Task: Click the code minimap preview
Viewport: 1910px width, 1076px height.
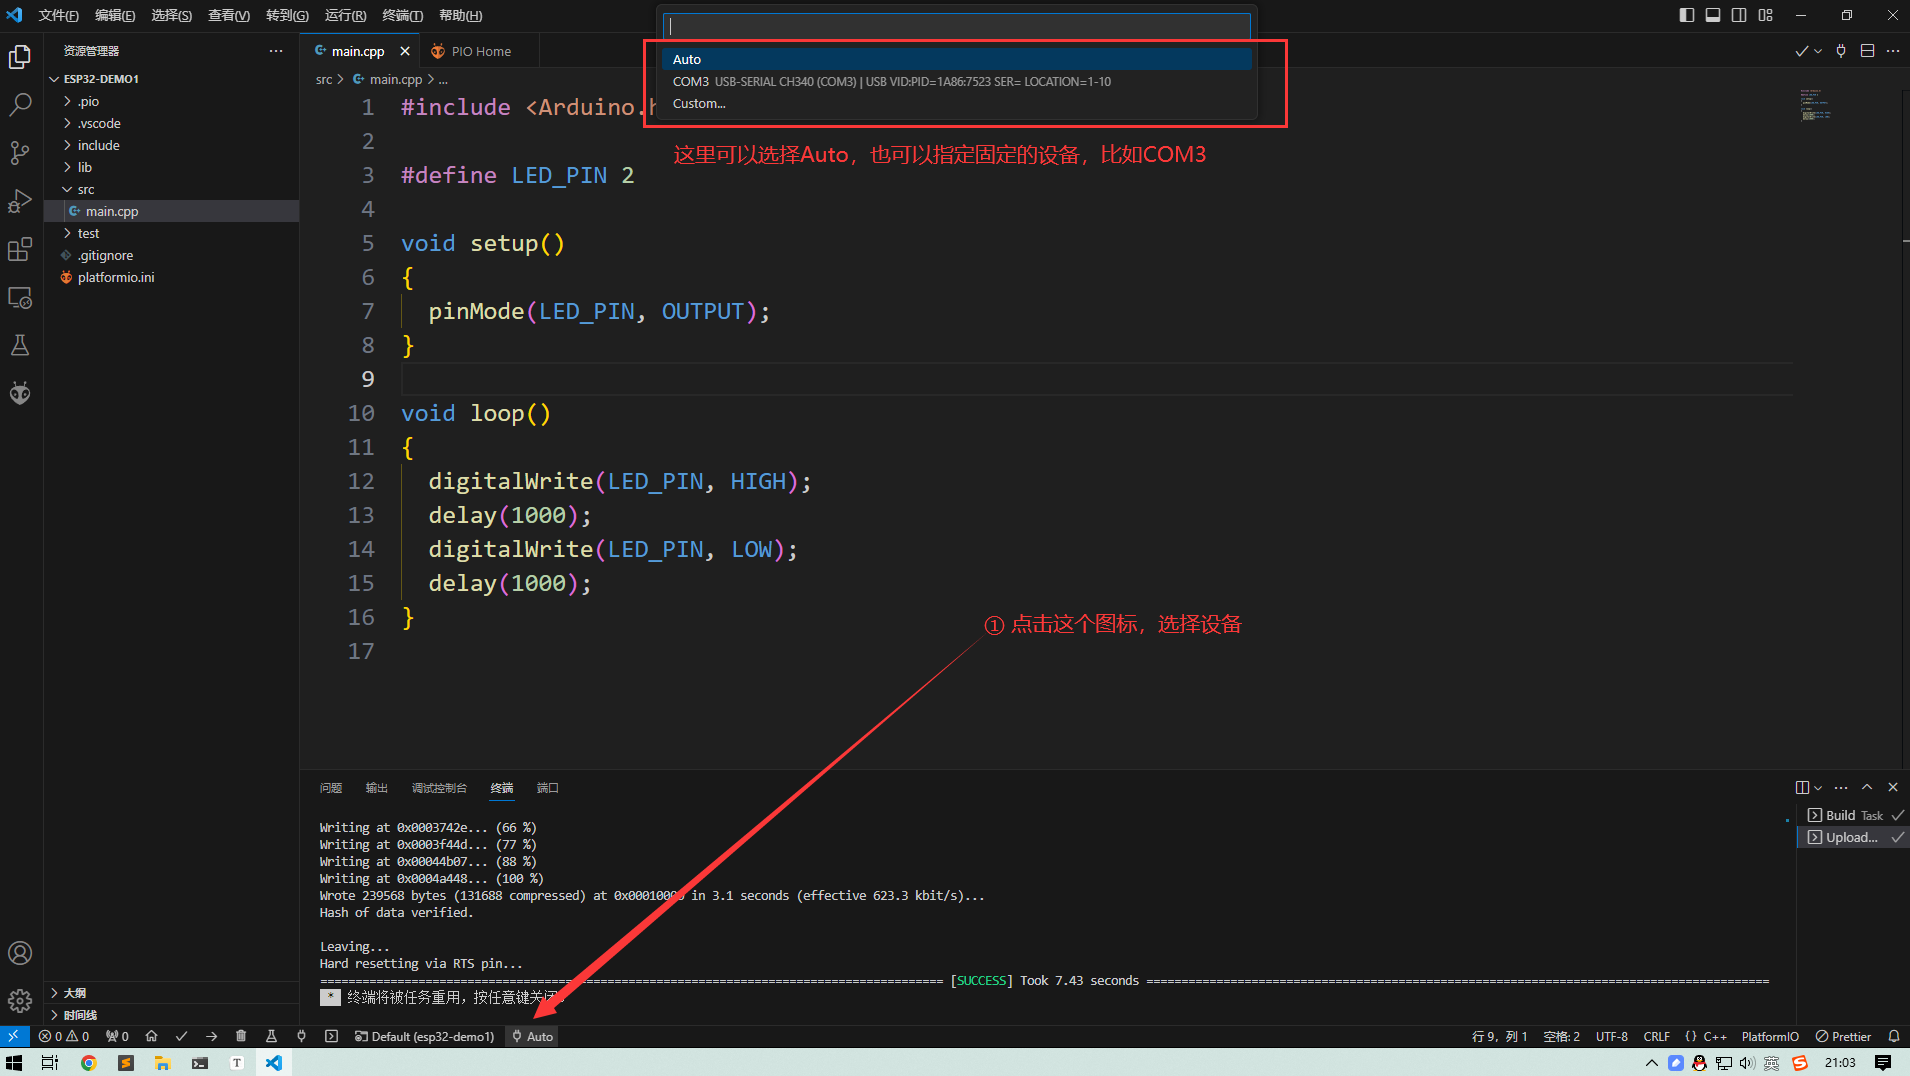Action: (1815, 104)
